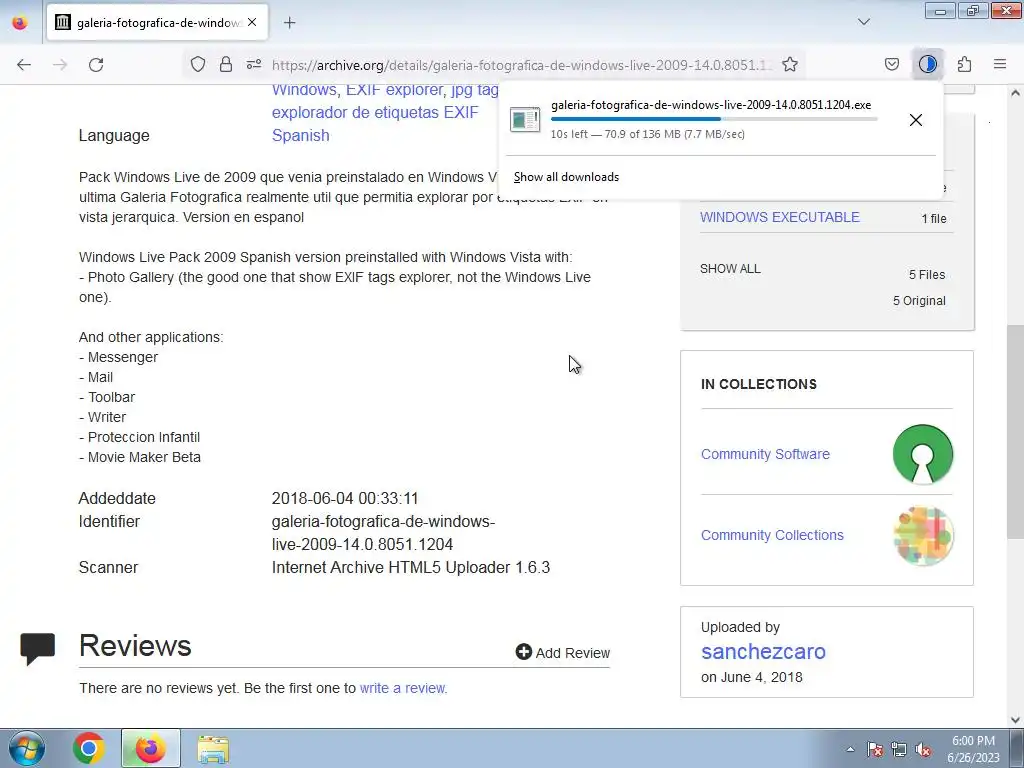Click the Reviews speech bubble icon
The image size is (1024, 768).
(37, 648)
